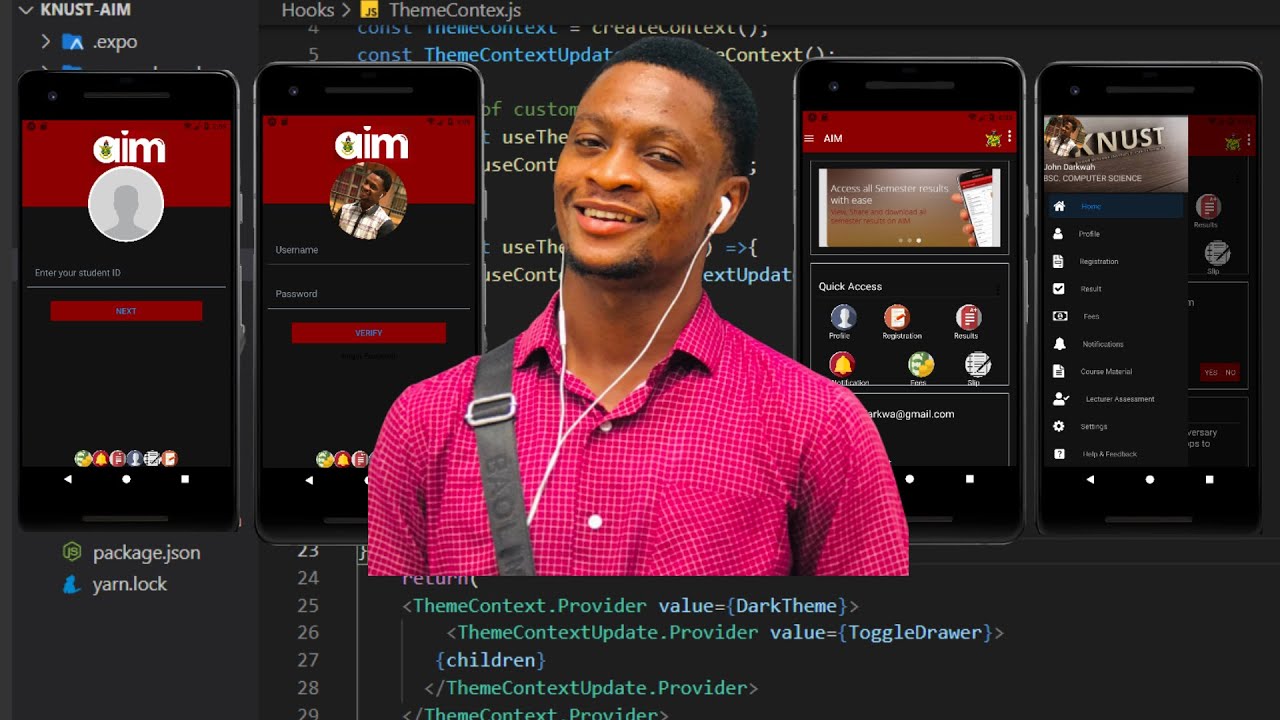This screenshot has width=1280, height=720.
Task: Tap the user photo on login screen
Action: 368,201
